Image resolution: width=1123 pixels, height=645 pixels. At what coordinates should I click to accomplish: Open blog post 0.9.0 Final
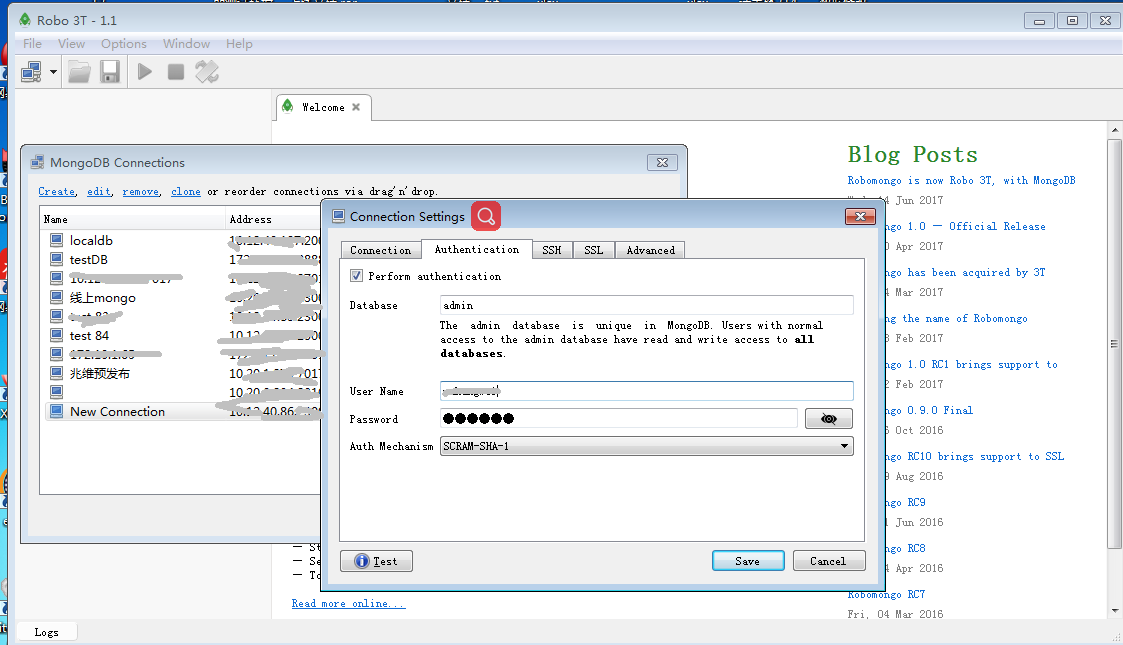pyautogui.click(x=928, y=410)
